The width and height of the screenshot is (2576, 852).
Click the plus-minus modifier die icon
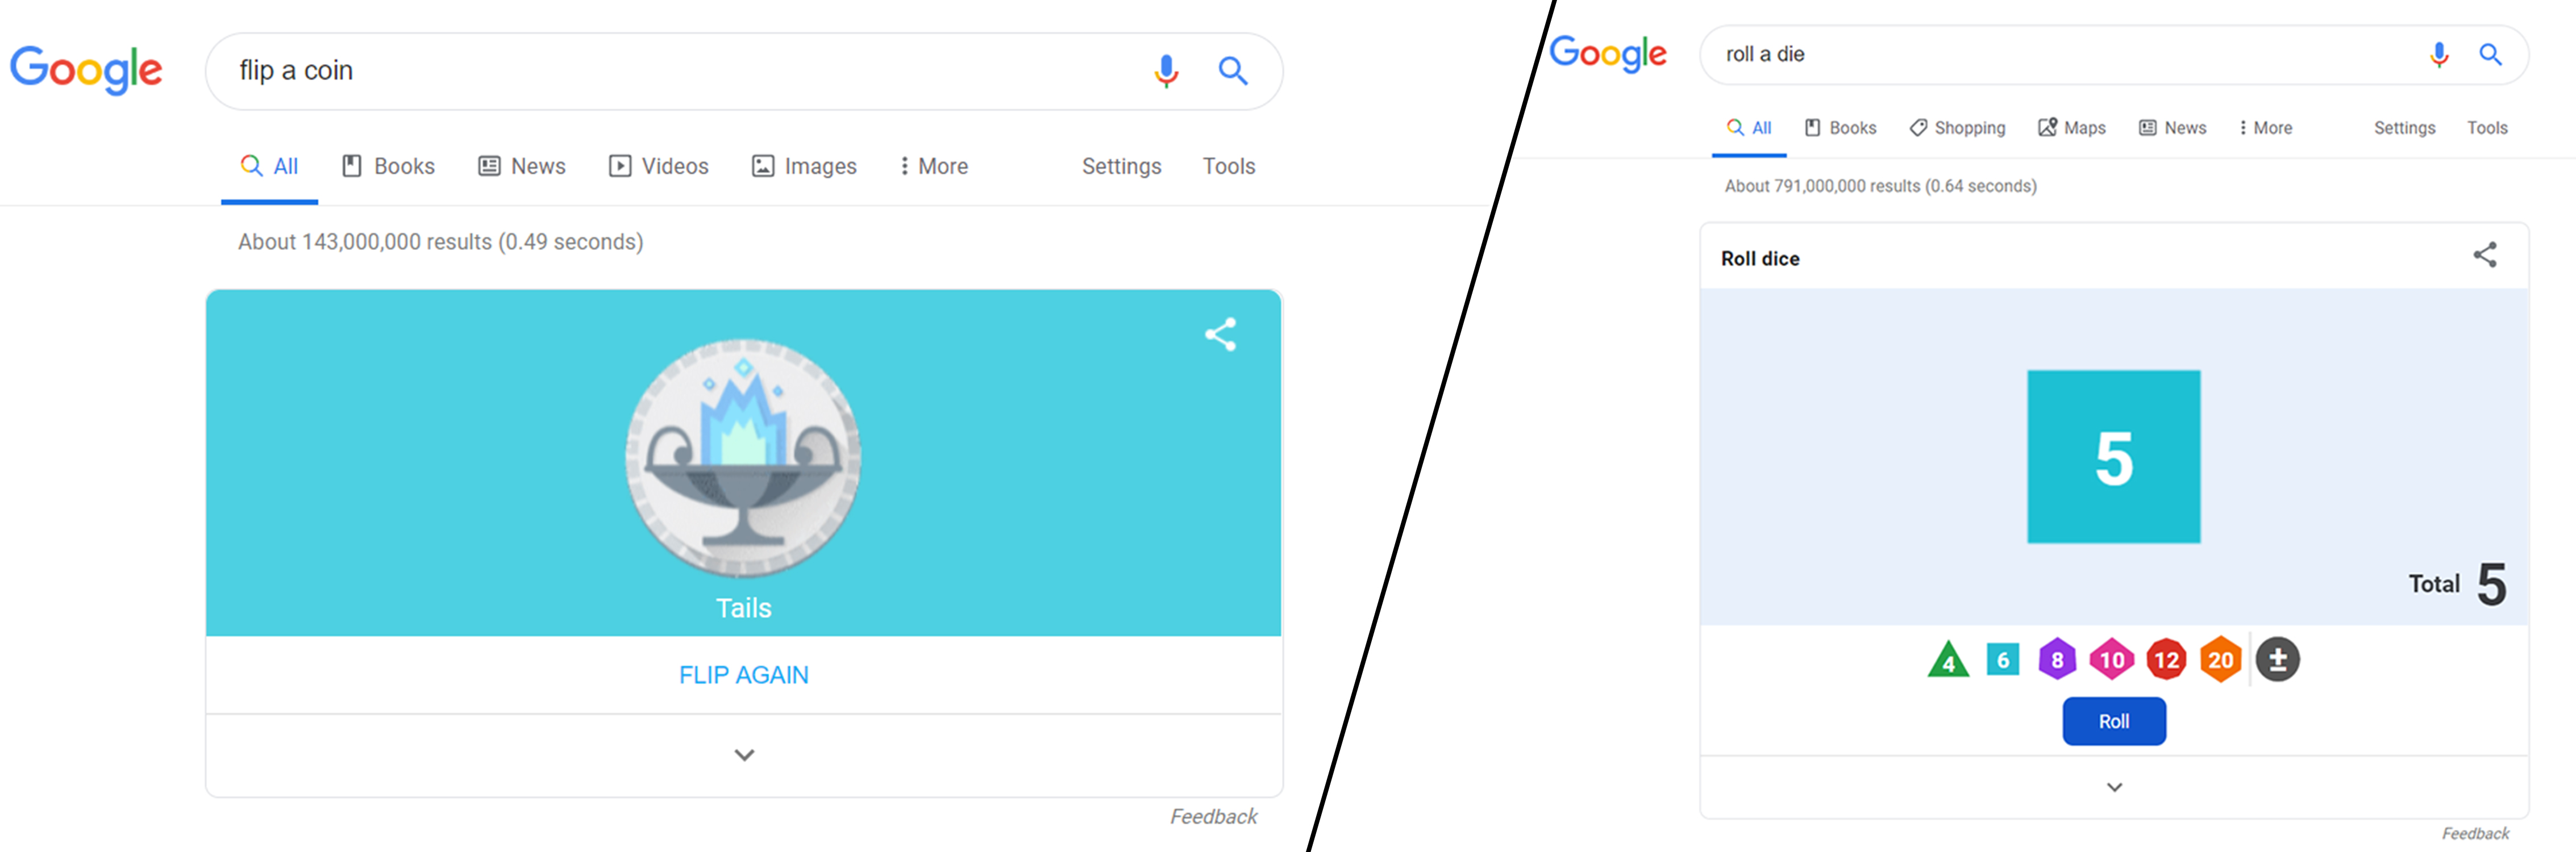[x=2278, y=660]
